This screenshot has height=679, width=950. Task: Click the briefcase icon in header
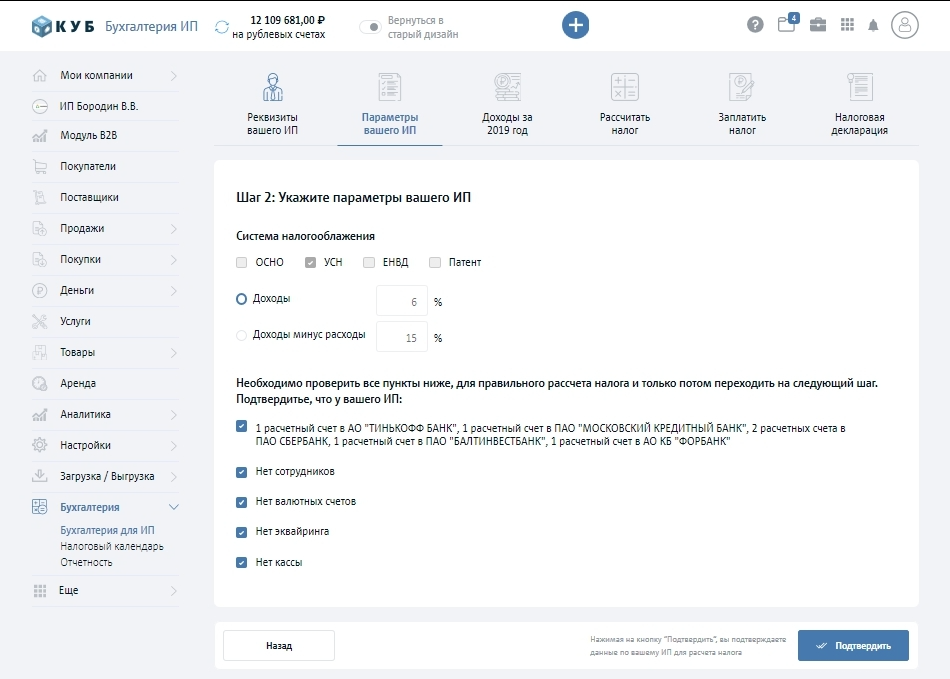tap(817, 25)
